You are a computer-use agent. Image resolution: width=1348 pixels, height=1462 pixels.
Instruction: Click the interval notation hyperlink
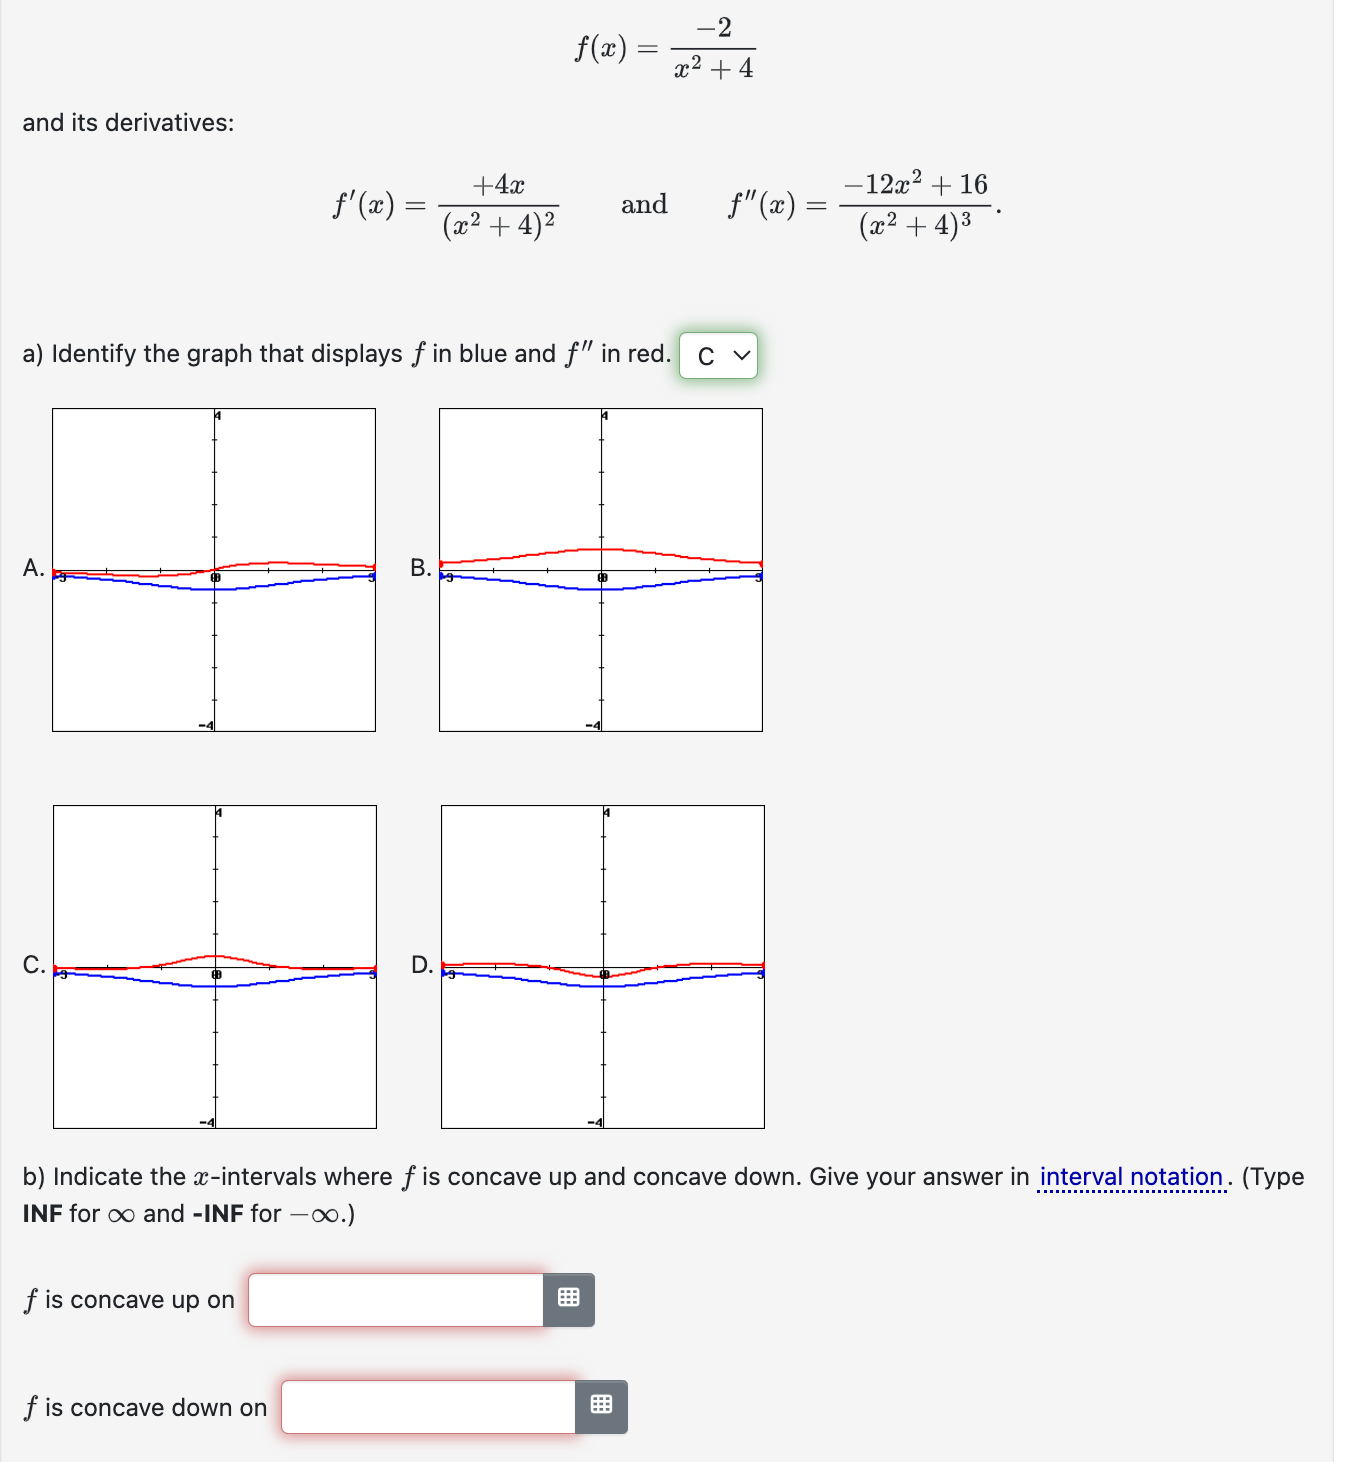1130,1177
